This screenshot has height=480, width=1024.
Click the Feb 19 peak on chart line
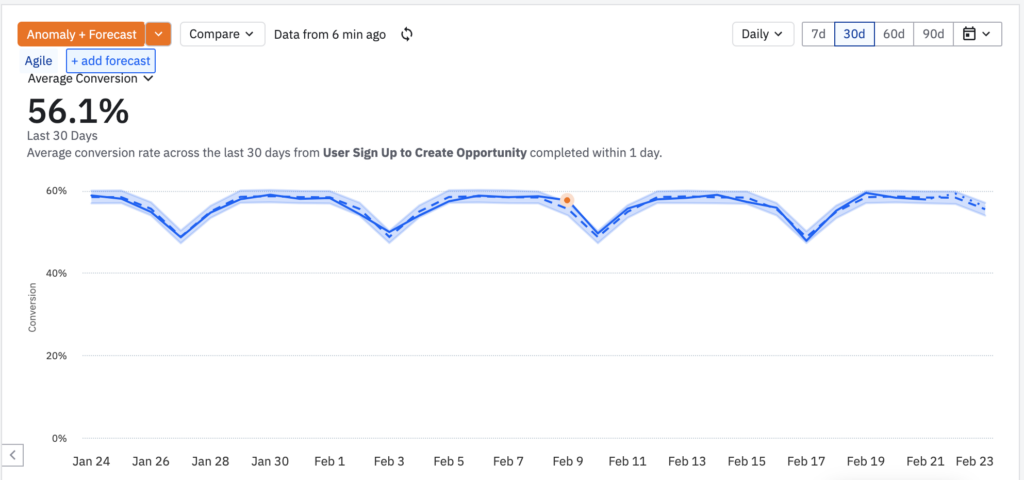(x=866, y=193)
